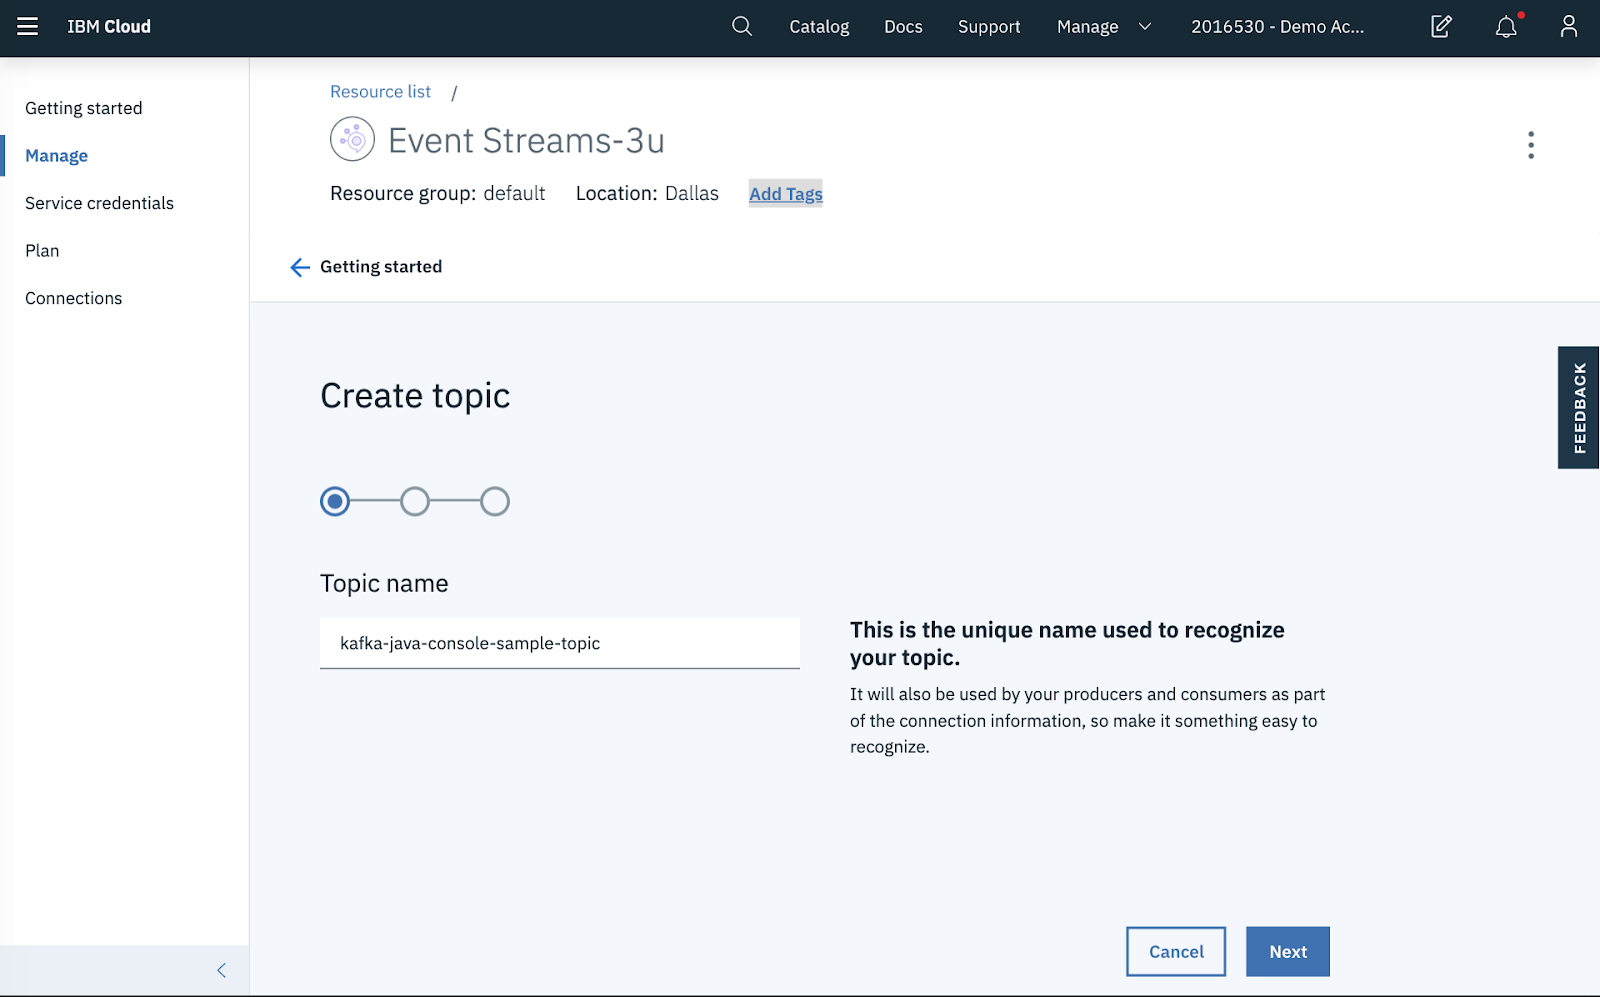
Task: Select Getting started in the sidebar
Action: (x=84, y=108)
